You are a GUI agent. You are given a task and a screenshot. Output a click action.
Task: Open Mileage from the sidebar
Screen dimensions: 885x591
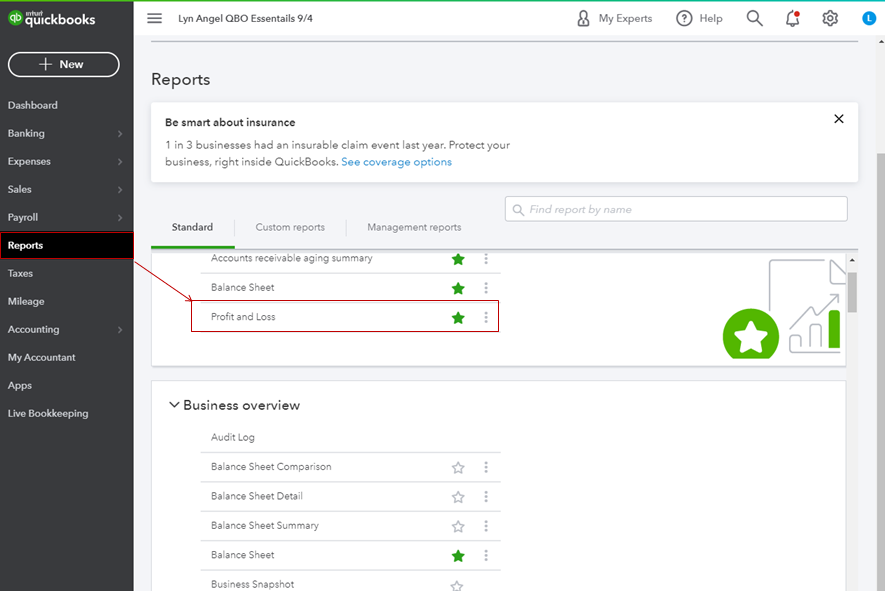[x=26, y=301]
